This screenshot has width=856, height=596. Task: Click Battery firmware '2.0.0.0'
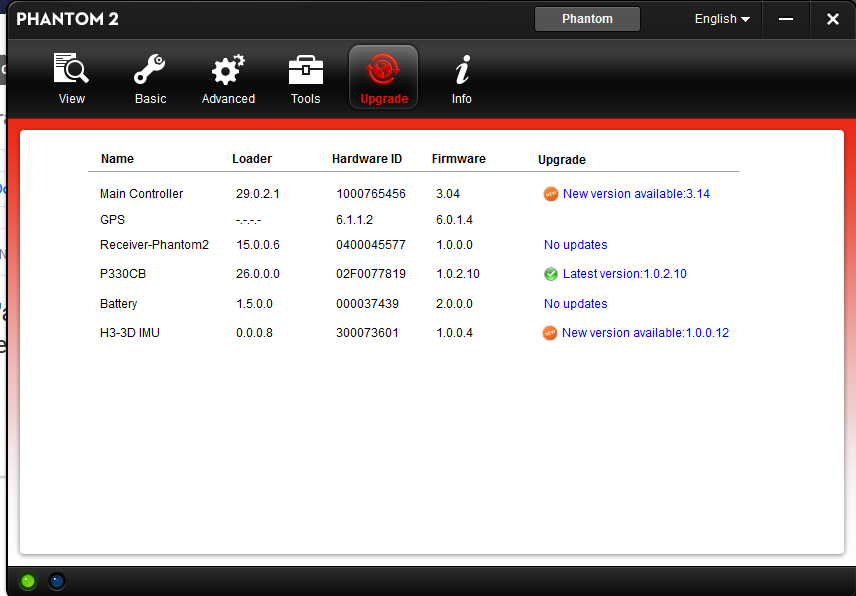pos(454,304)
